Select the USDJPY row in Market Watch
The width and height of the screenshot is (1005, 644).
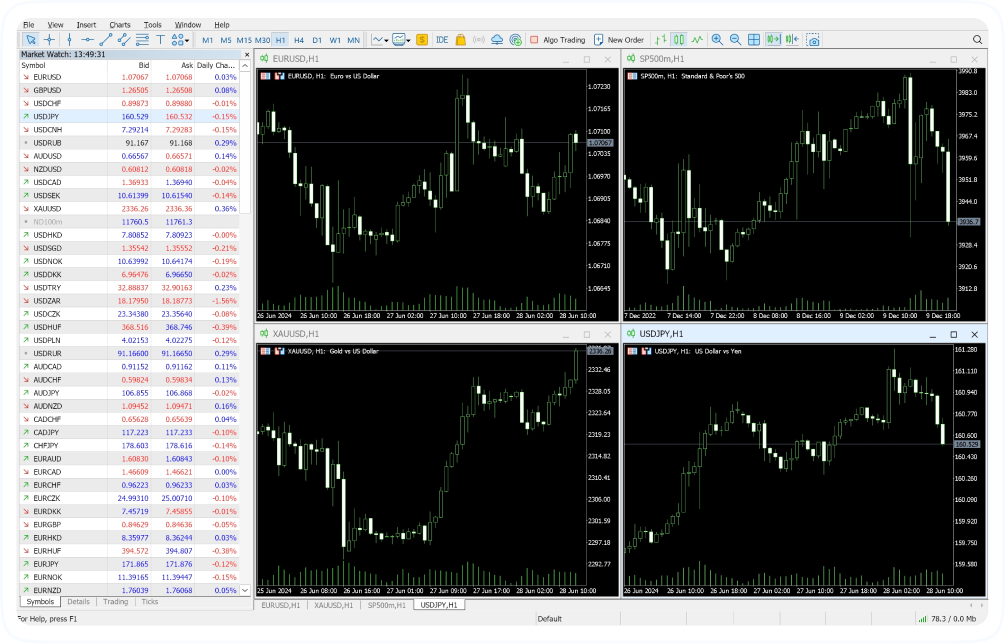tap(48, 116)
